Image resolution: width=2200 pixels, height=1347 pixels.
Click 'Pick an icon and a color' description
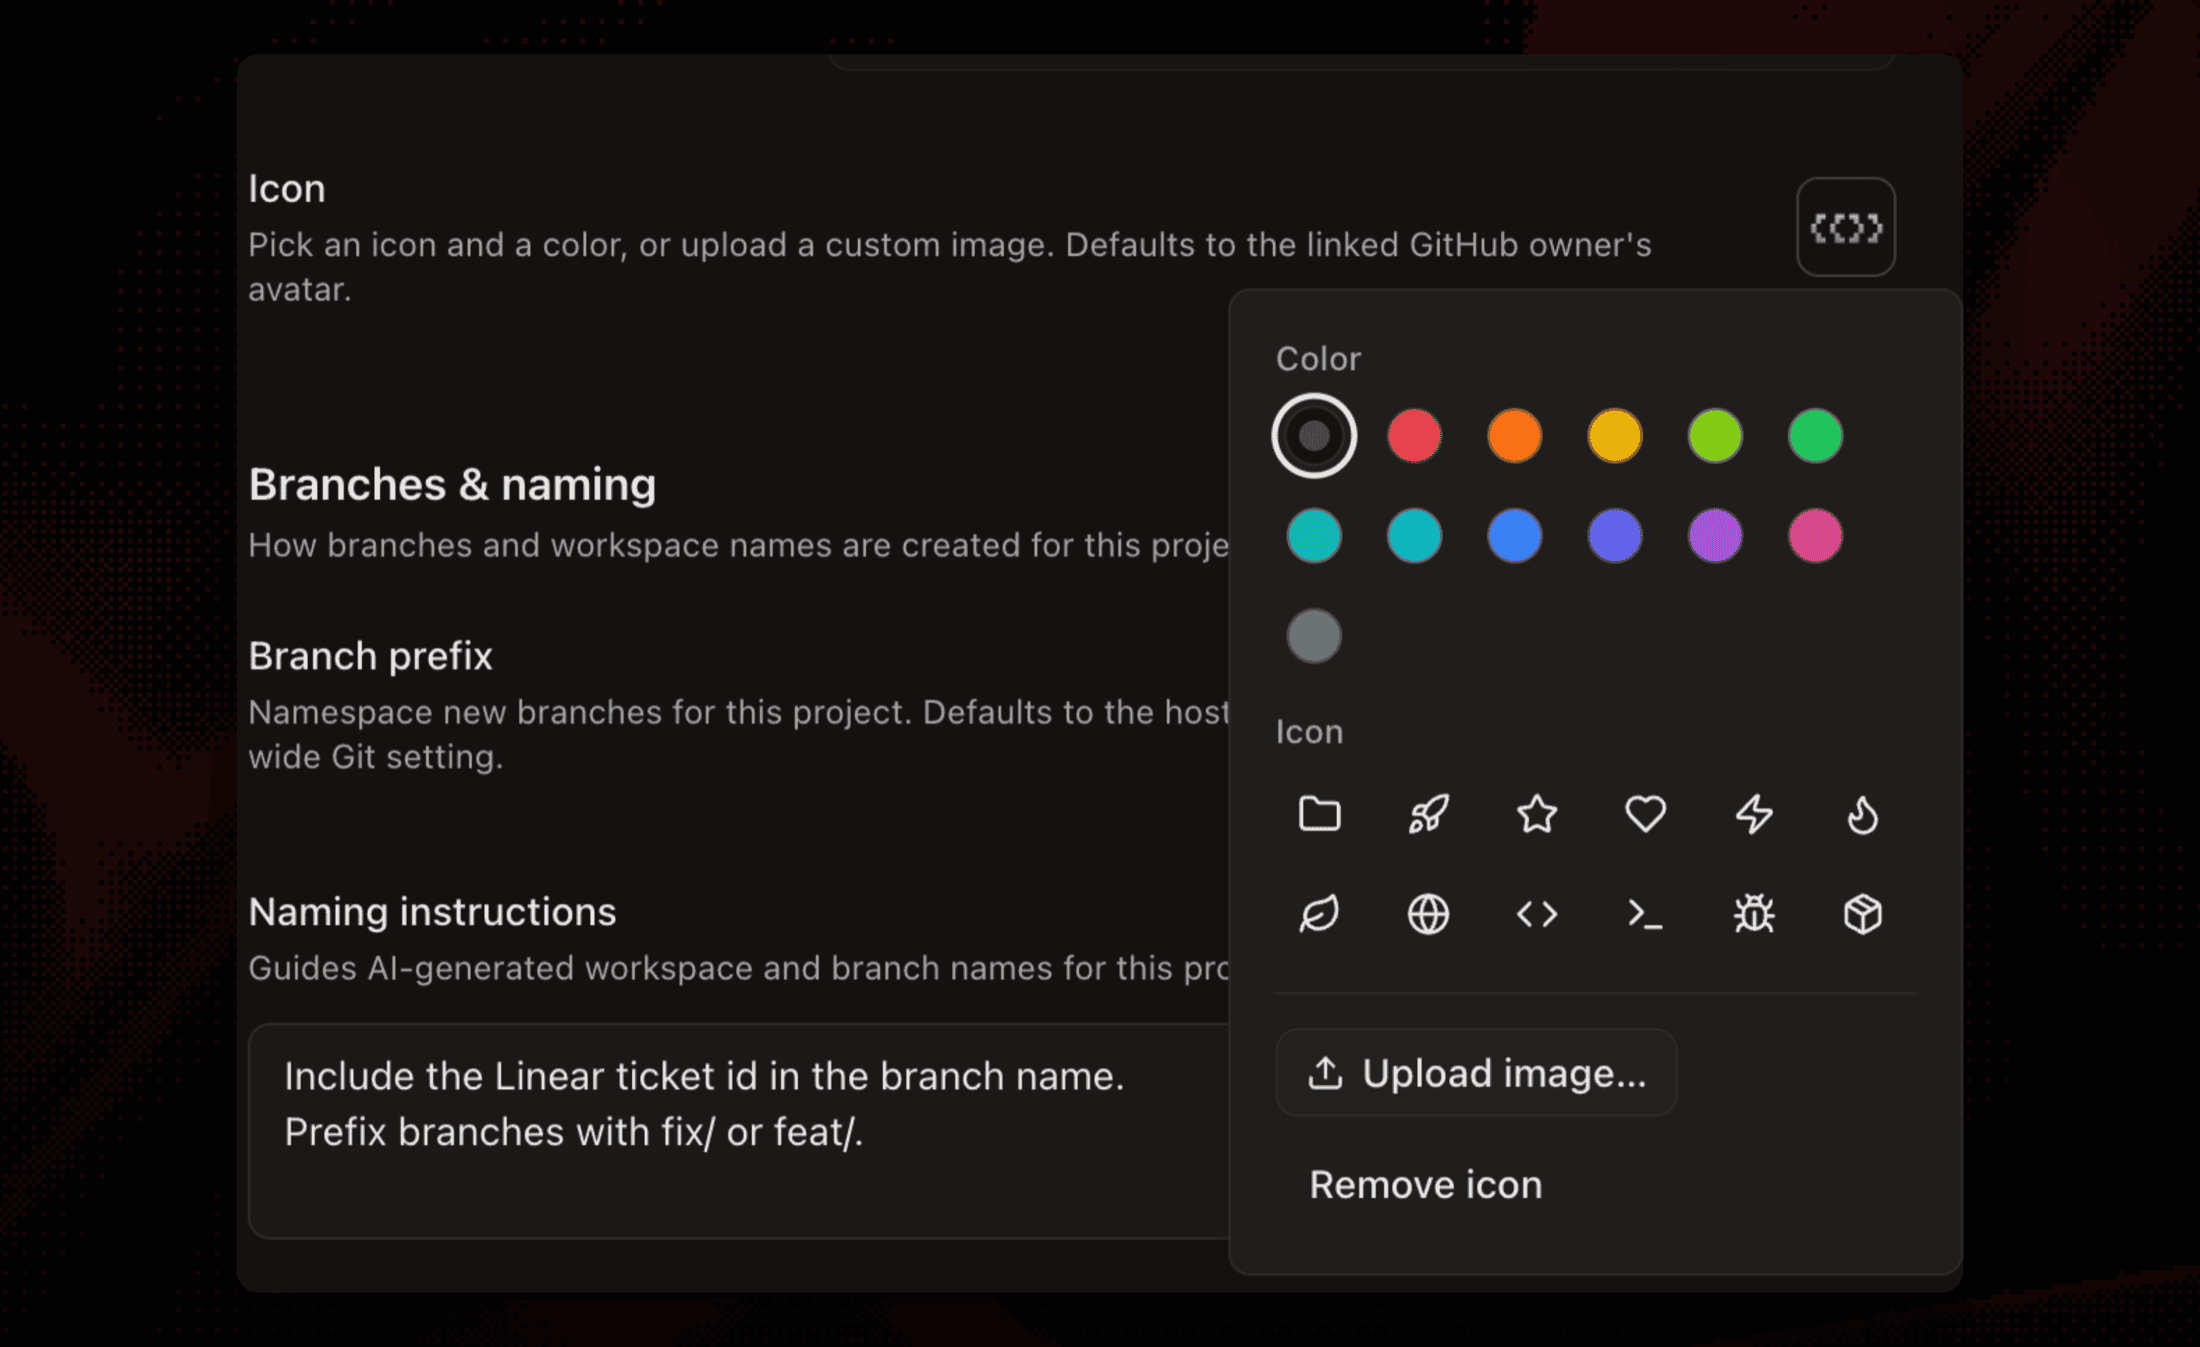pos(950,267)
